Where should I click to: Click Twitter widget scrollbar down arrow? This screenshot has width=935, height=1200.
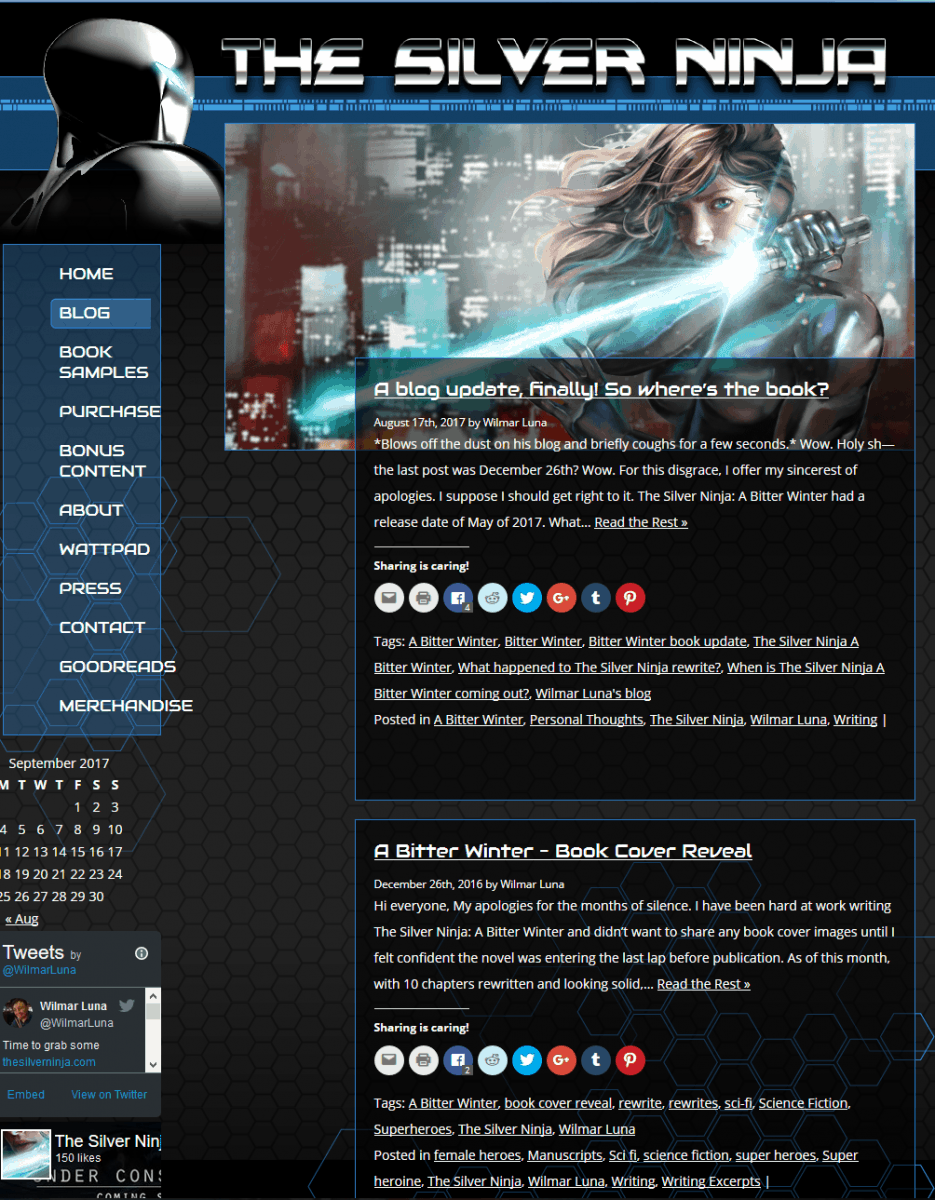[153, 1065]
